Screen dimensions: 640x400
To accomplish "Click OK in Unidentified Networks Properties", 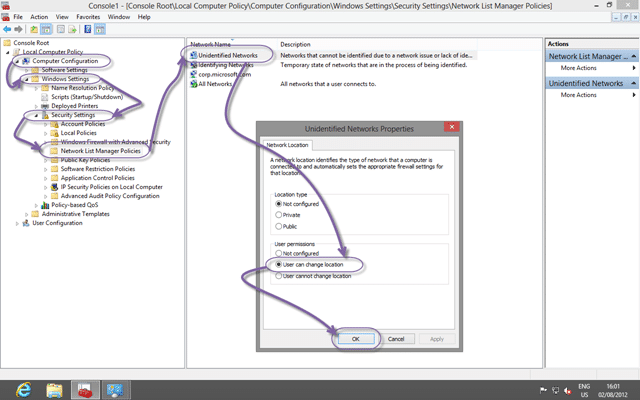I will tap(356, 339).
